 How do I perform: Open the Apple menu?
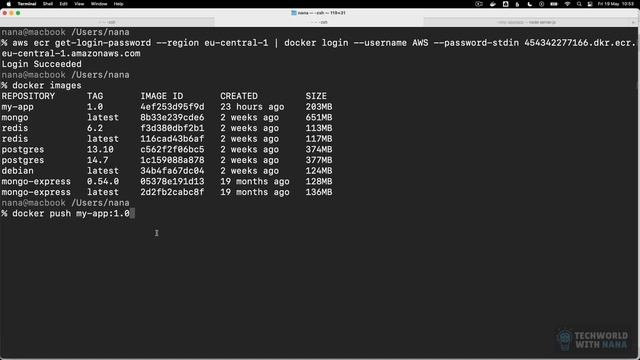coord(9,4)
